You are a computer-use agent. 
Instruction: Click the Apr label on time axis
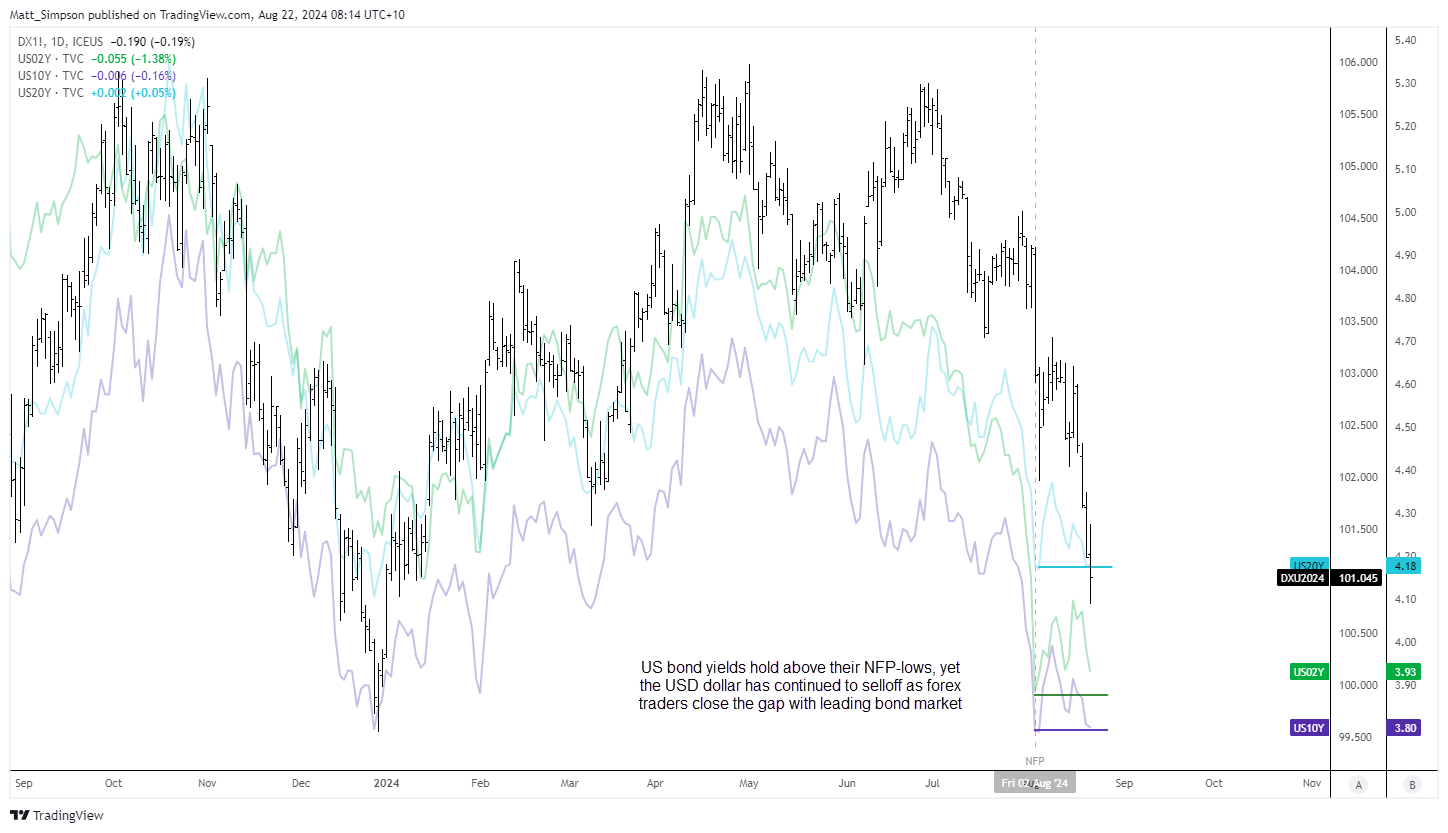click(656, 783)
